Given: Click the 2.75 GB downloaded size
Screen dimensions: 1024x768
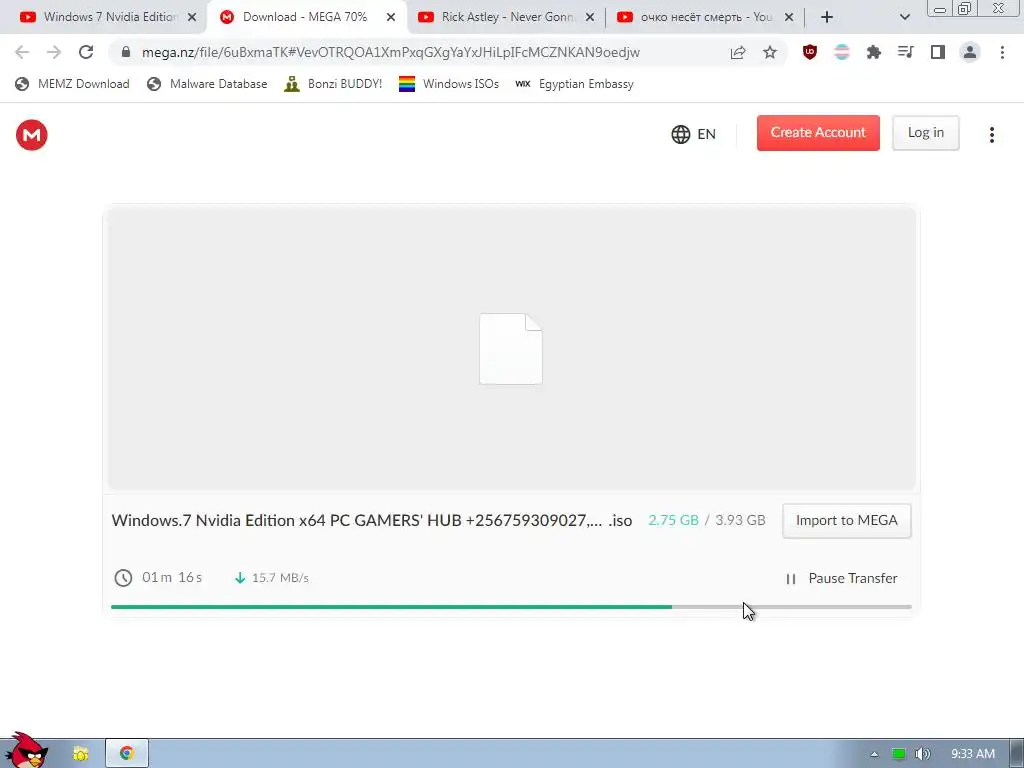Looking at the screenshot, I should [x=673, y=520].
